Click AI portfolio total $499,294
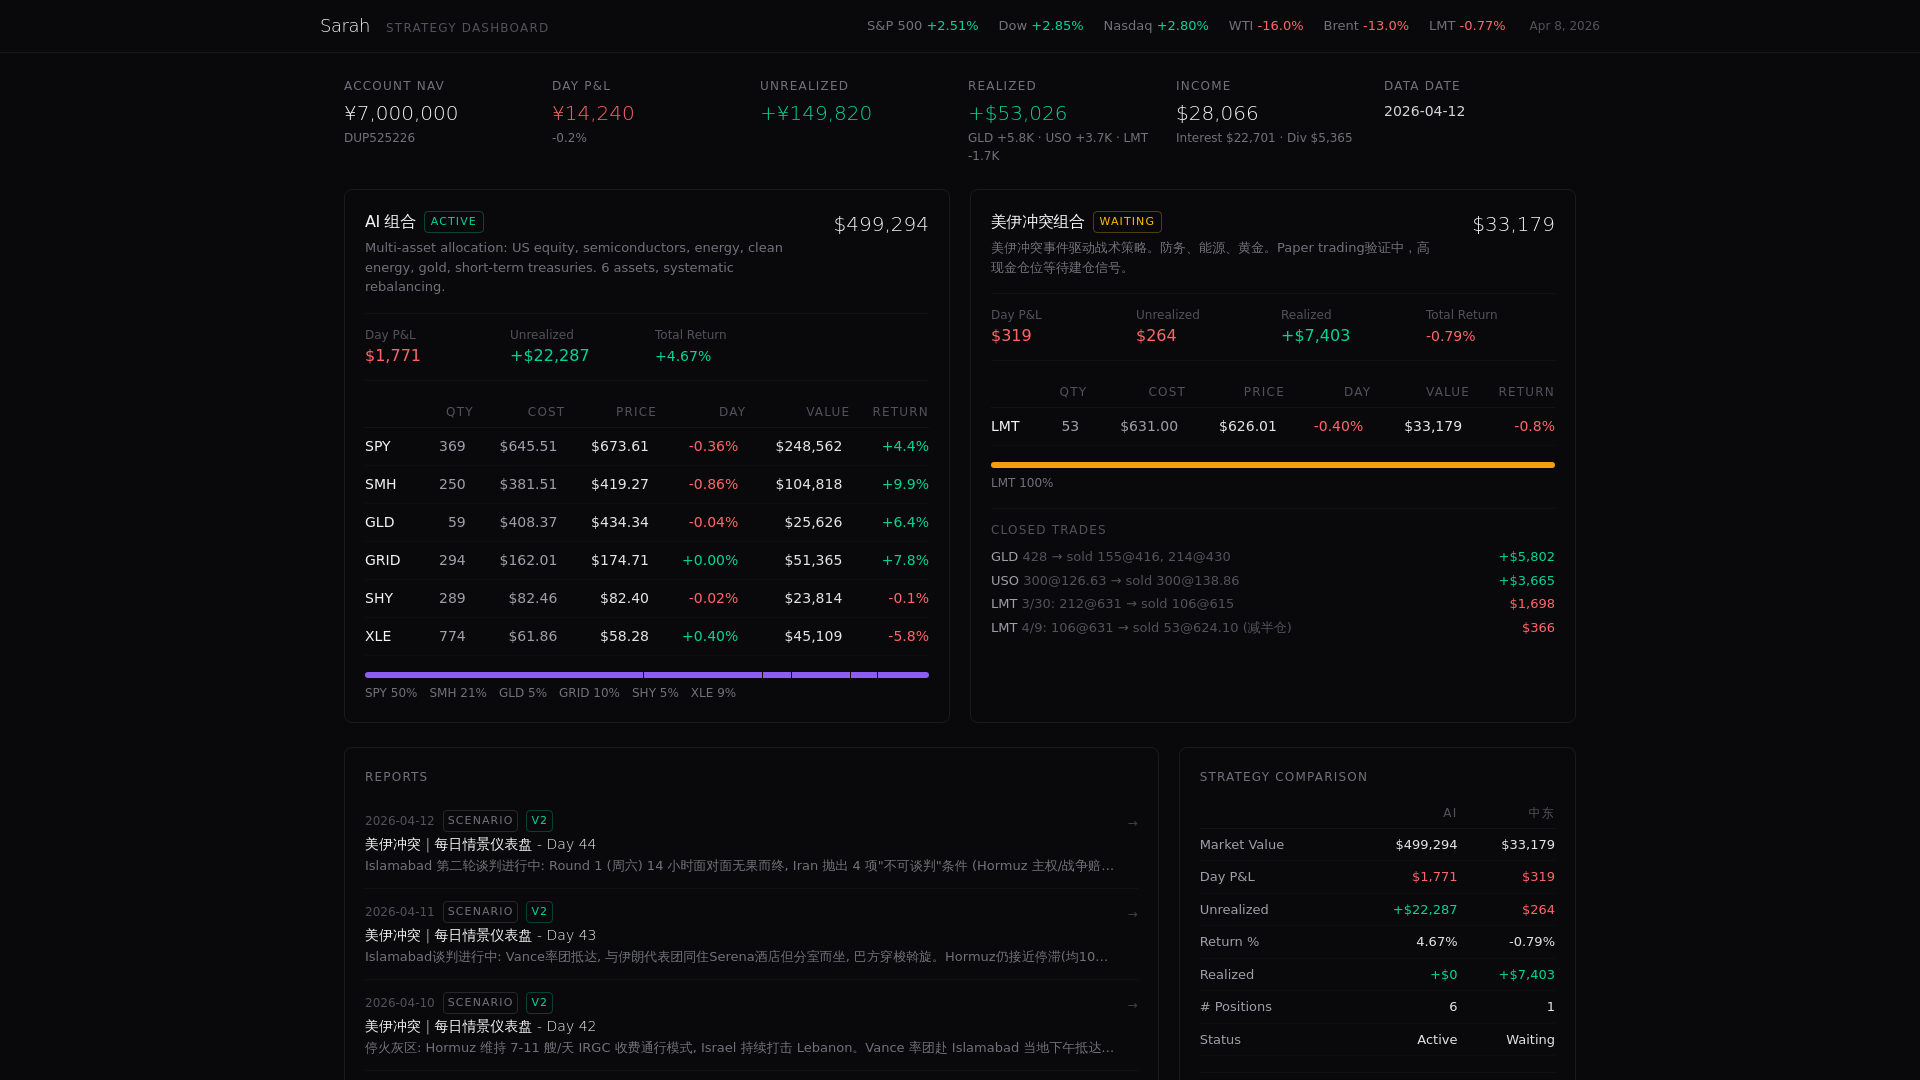This screenshot has height=1080, width=1920. pos(881,225)
